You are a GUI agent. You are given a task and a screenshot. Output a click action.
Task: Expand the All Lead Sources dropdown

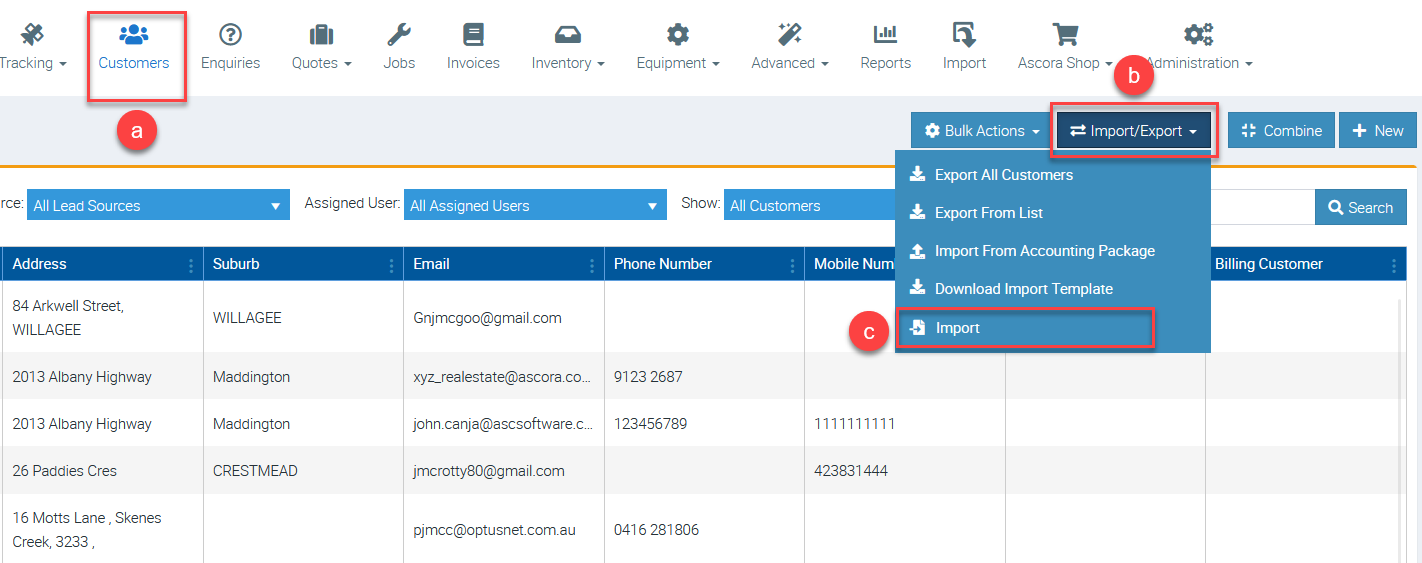pos(158,206)
